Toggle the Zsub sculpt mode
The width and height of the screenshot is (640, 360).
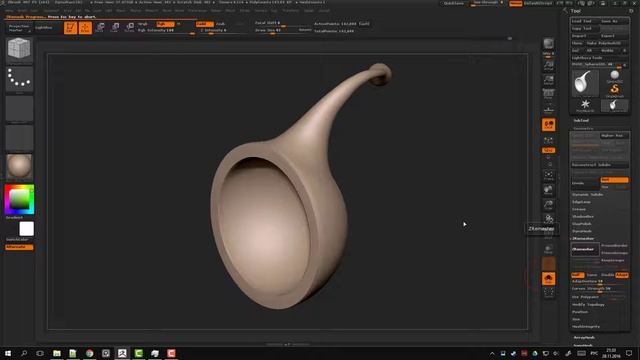[x=221, y=24]
